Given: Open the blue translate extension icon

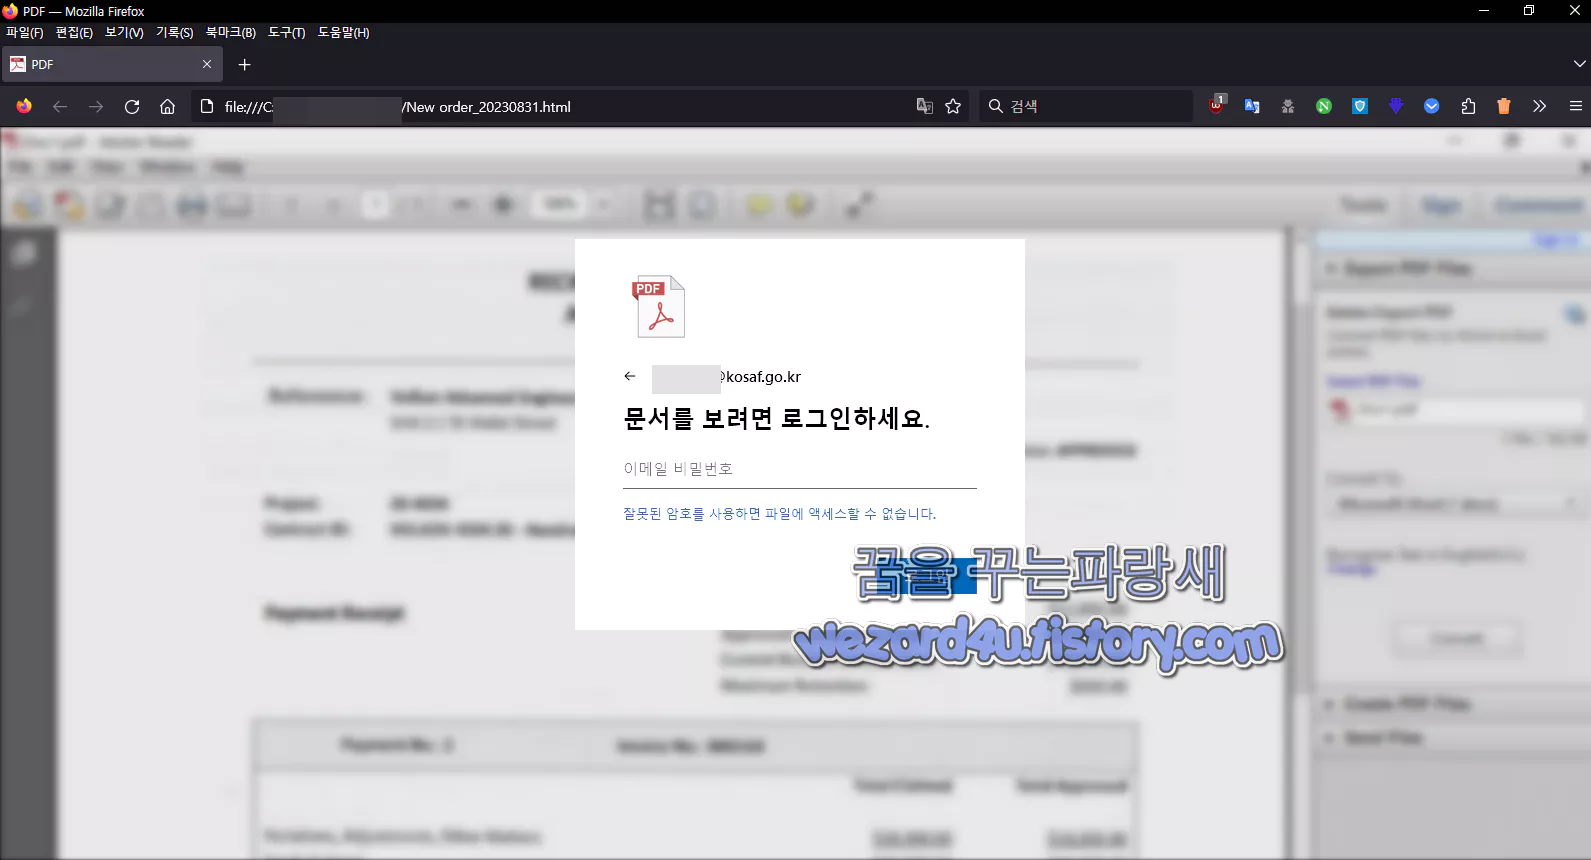Looking at the screenshot, I should point(1252,106).
